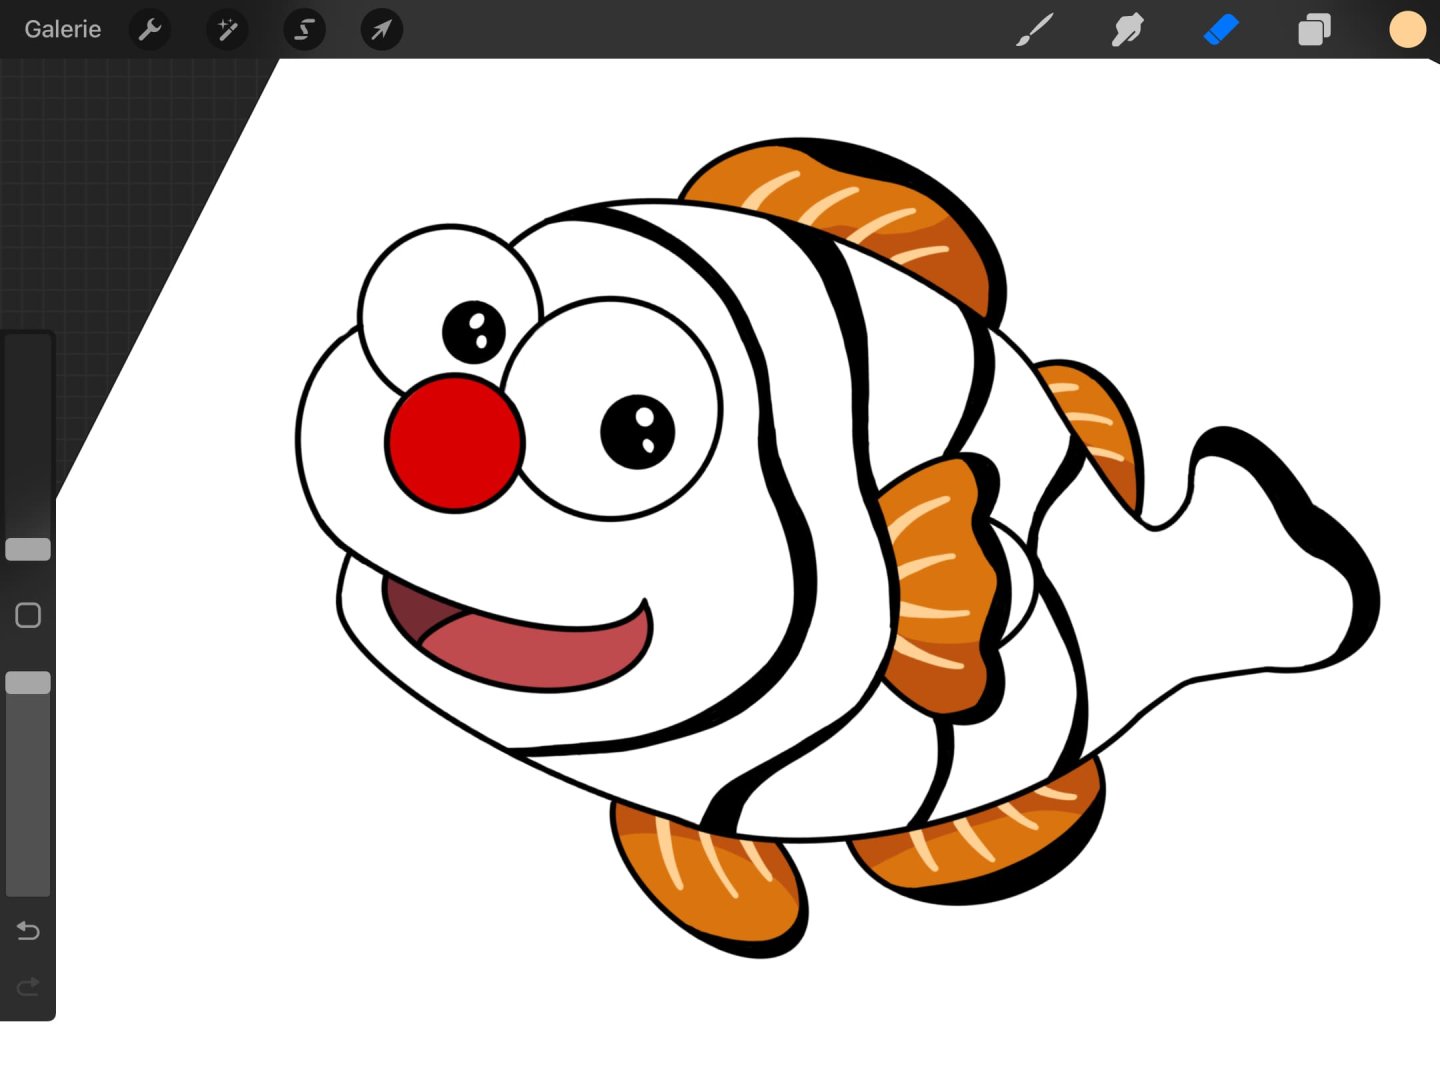Undo the last action

[x=28, y=931]
